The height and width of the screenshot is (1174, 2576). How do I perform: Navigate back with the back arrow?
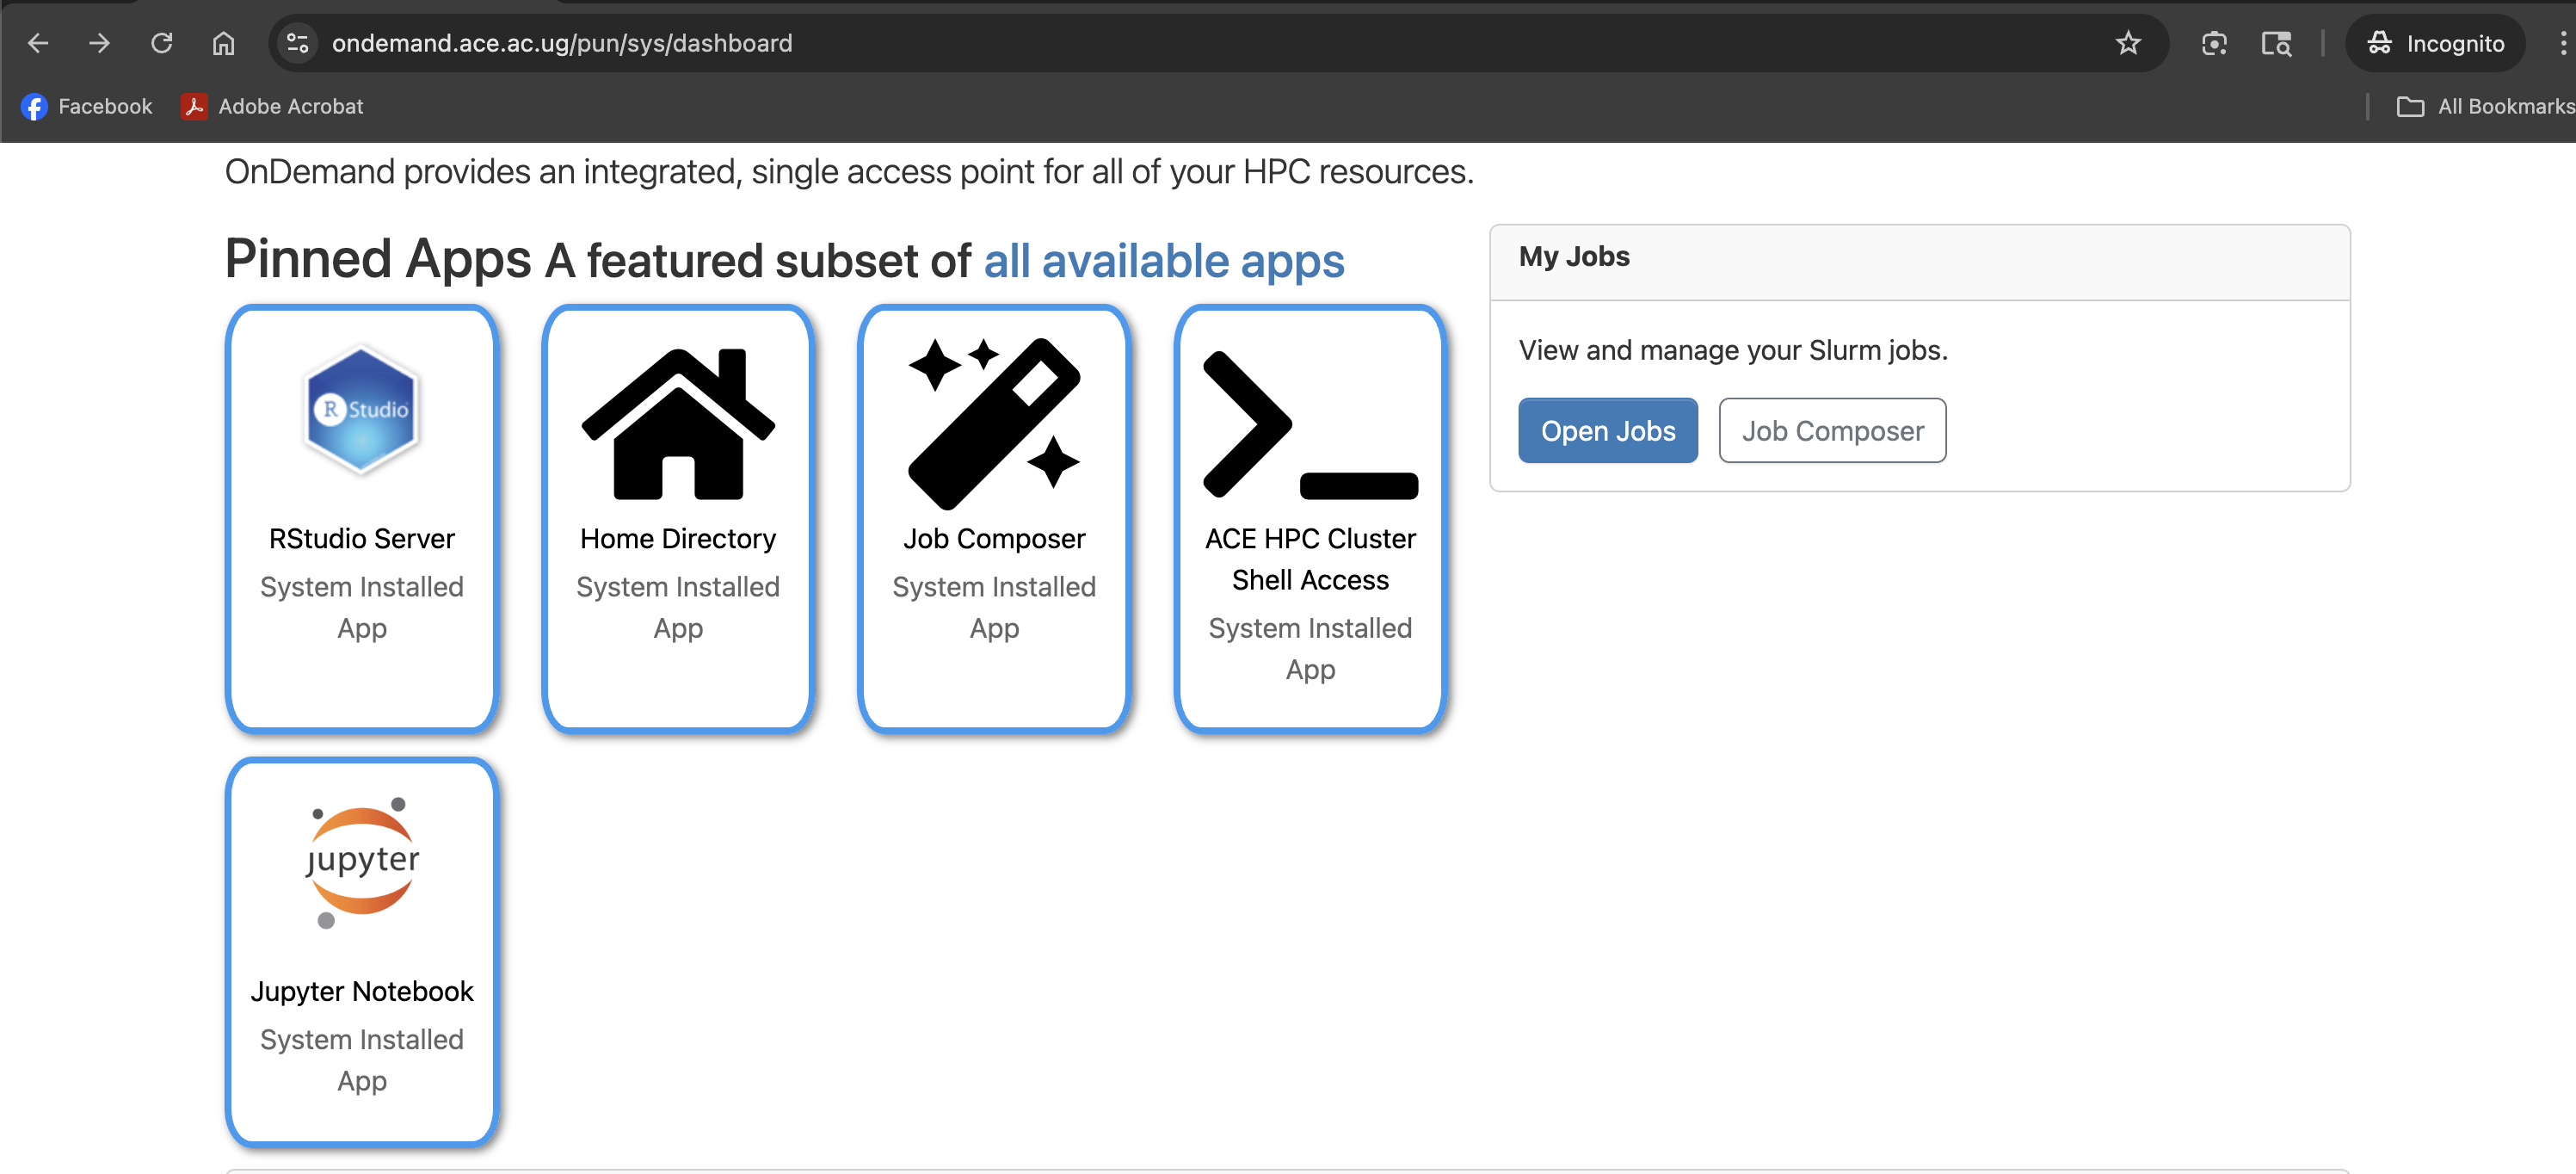coord(38,43)
